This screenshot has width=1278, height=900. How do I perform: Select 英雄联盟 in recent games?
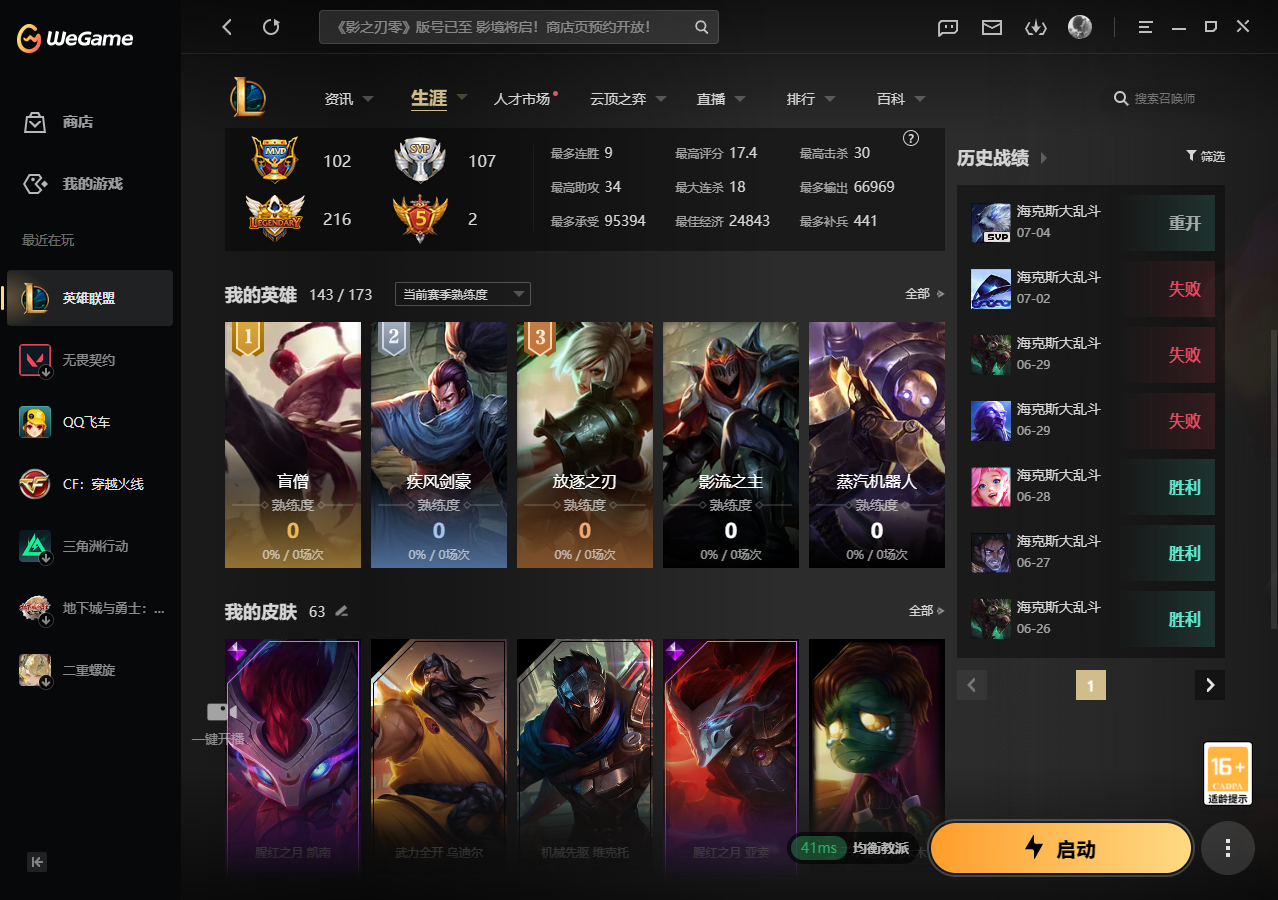tap(90, 298)
